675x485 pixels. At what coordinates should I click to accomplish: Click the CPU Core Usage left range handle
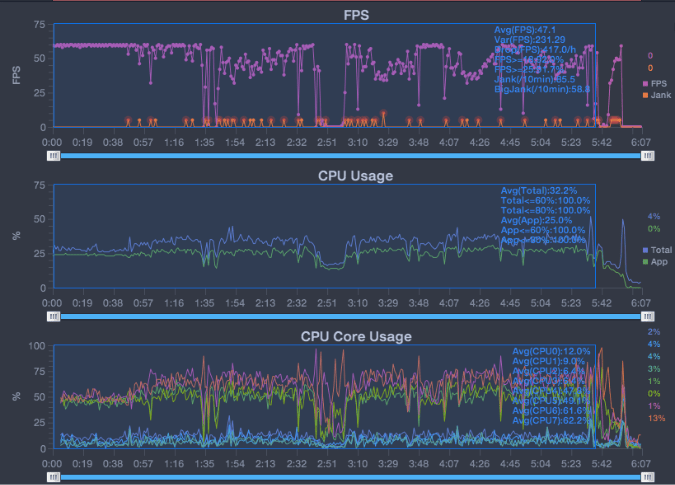point(54,477)
